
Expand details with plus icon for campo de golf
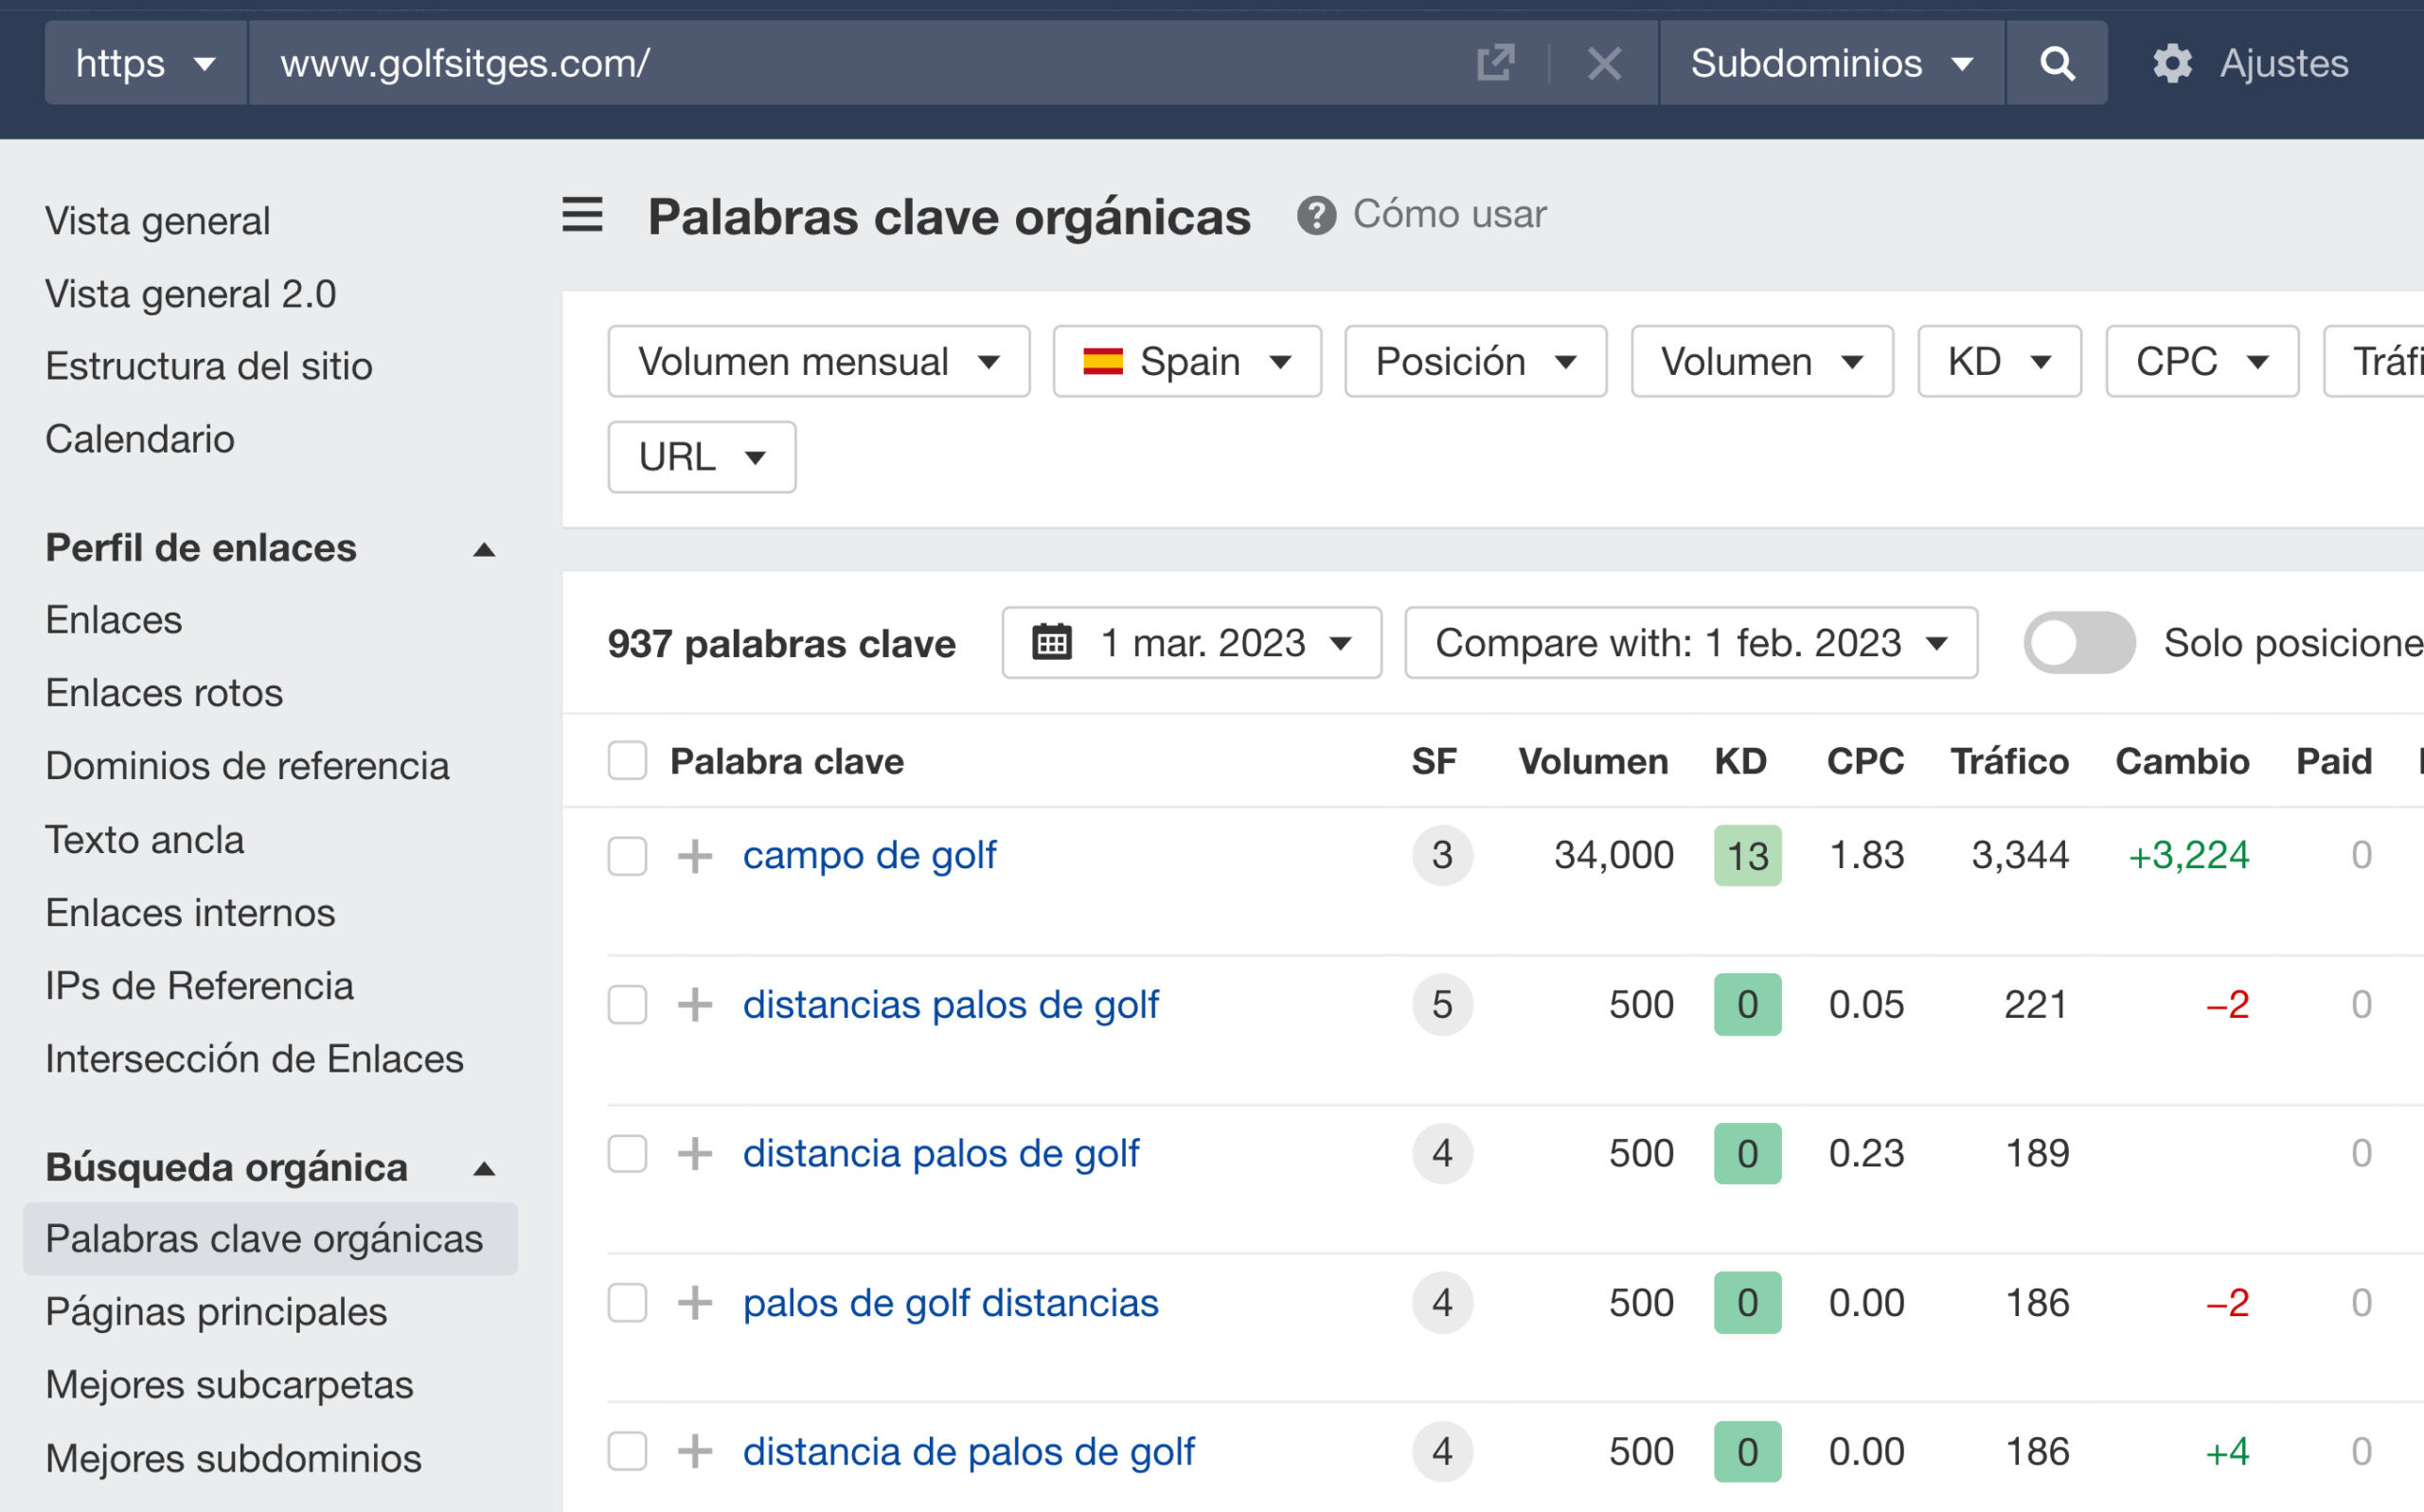(x=694, y=856)
